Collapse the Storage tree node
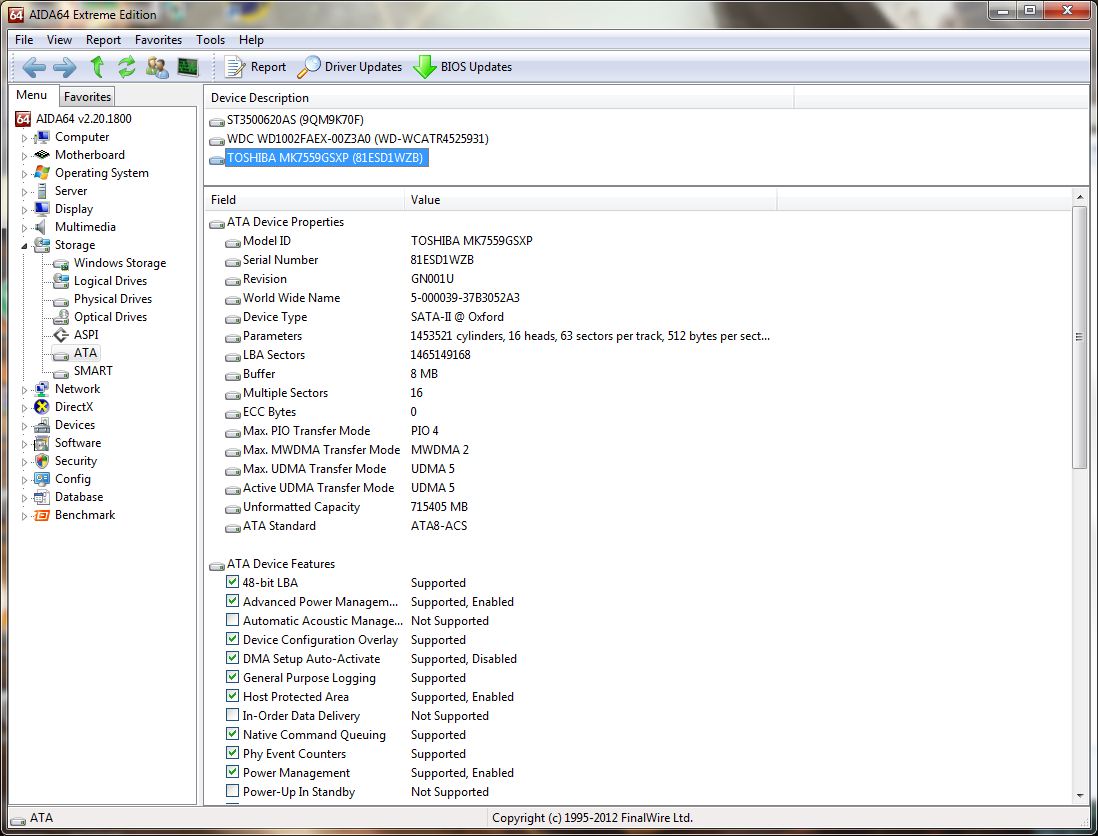This screenshot has height=836, width=1098. pyautogui.click(x=24, y=246)
